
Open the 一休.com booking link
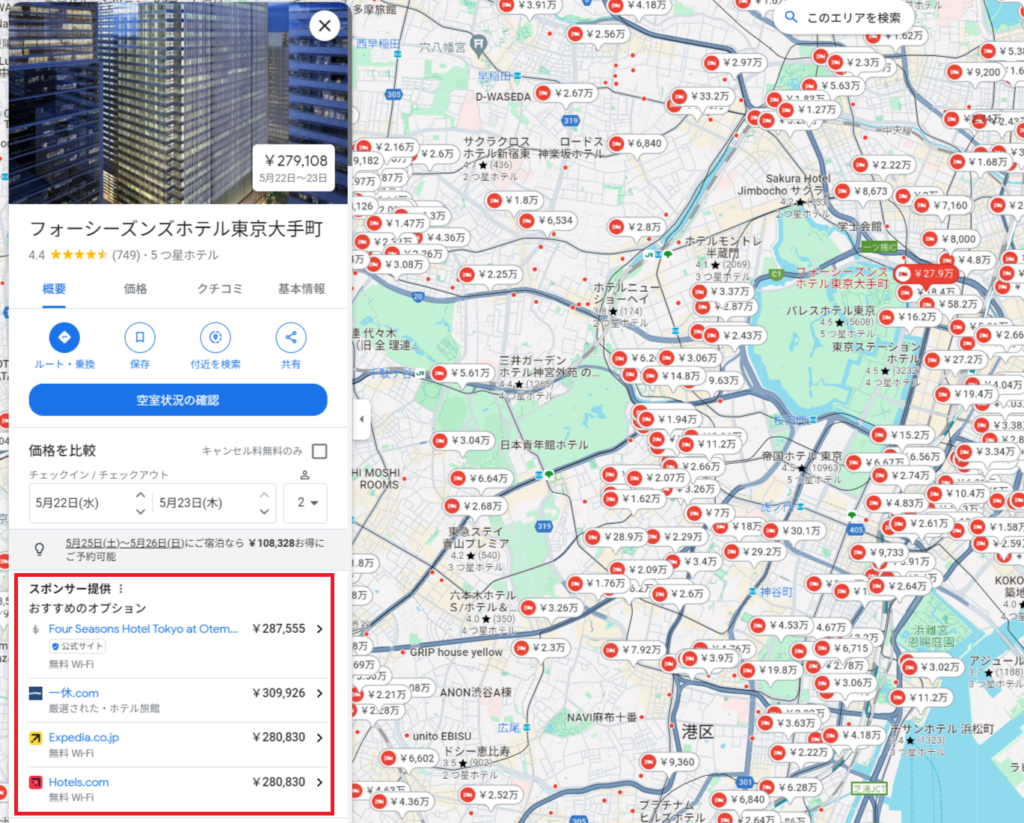[x=74, y=693]
